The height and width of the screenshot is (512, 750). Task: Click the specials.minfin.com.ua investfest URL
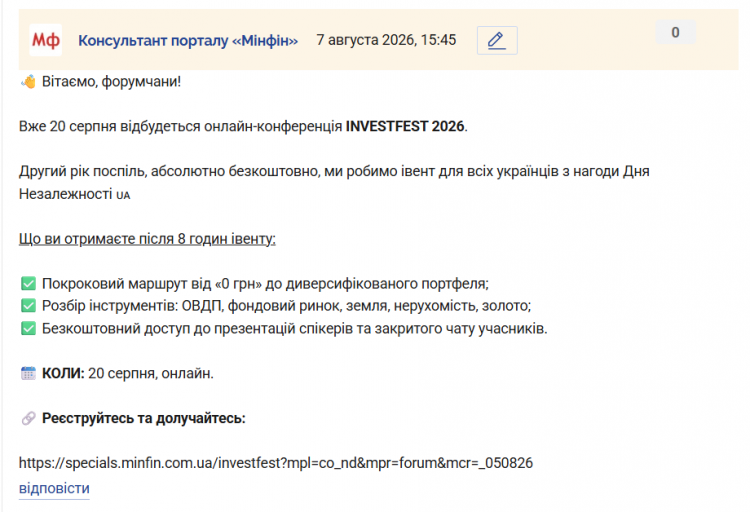(x=276, y=463)
